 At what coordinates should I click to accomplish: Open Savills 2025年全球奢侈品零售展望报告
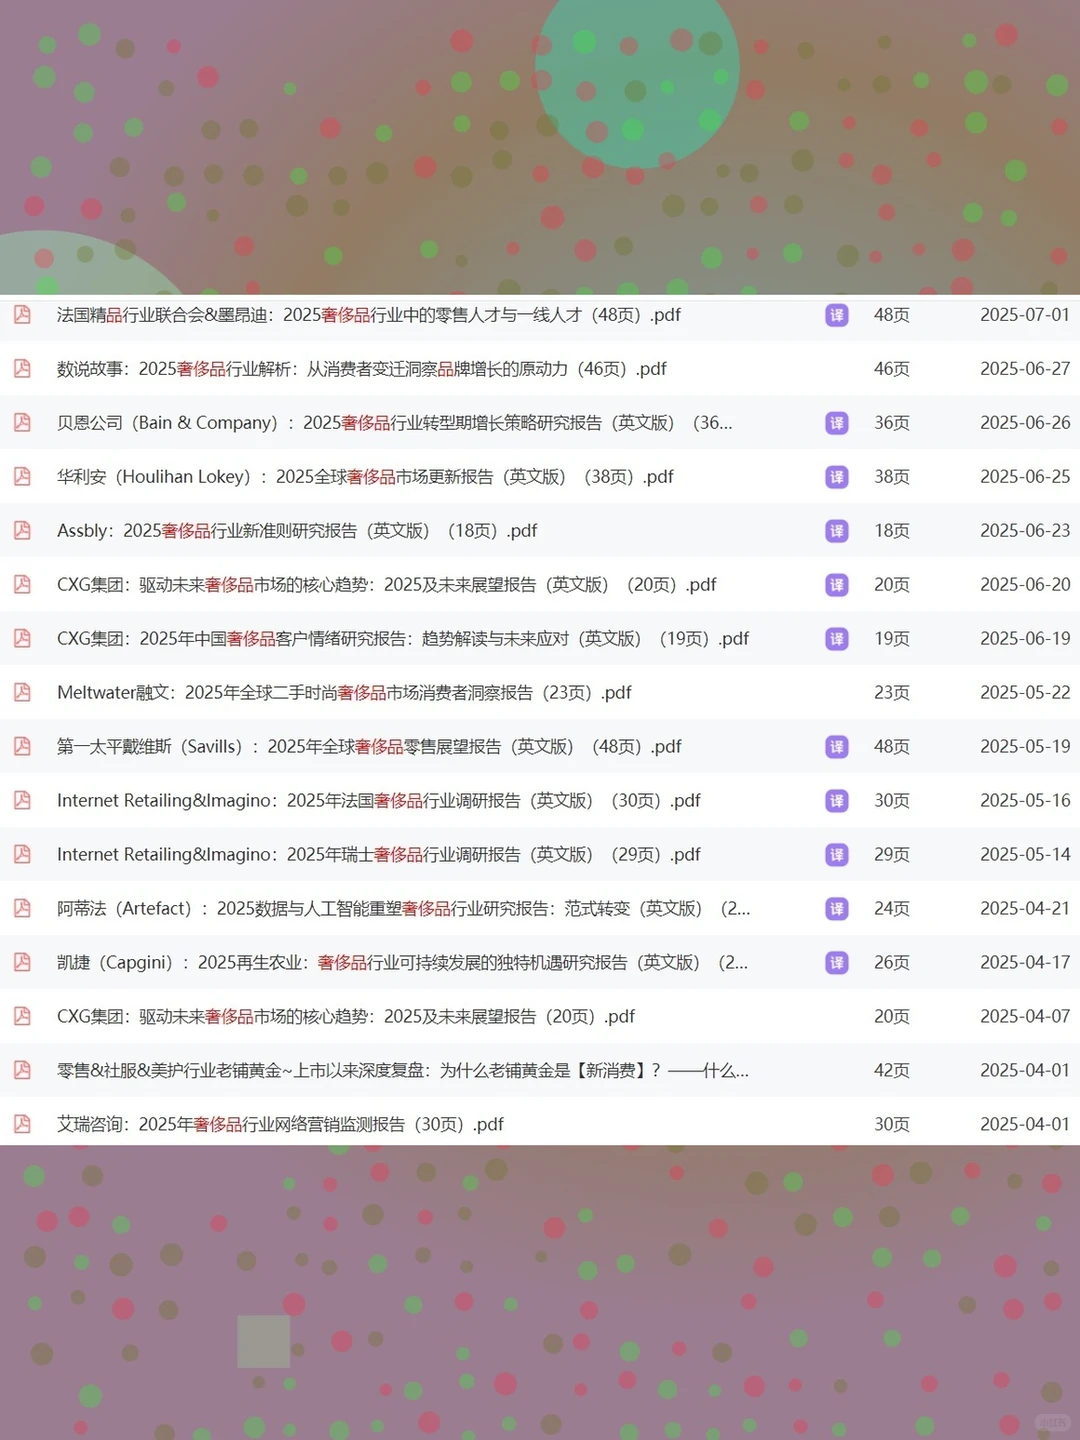[x=369, y=747]
